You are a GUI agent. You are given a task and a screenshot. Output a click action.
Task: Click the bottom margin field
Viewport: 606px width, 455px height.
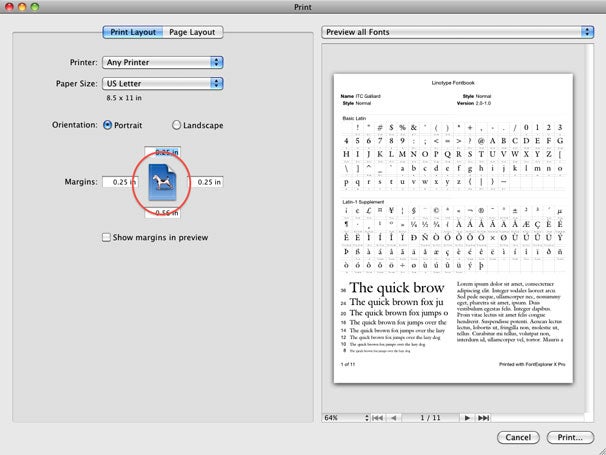162,213
